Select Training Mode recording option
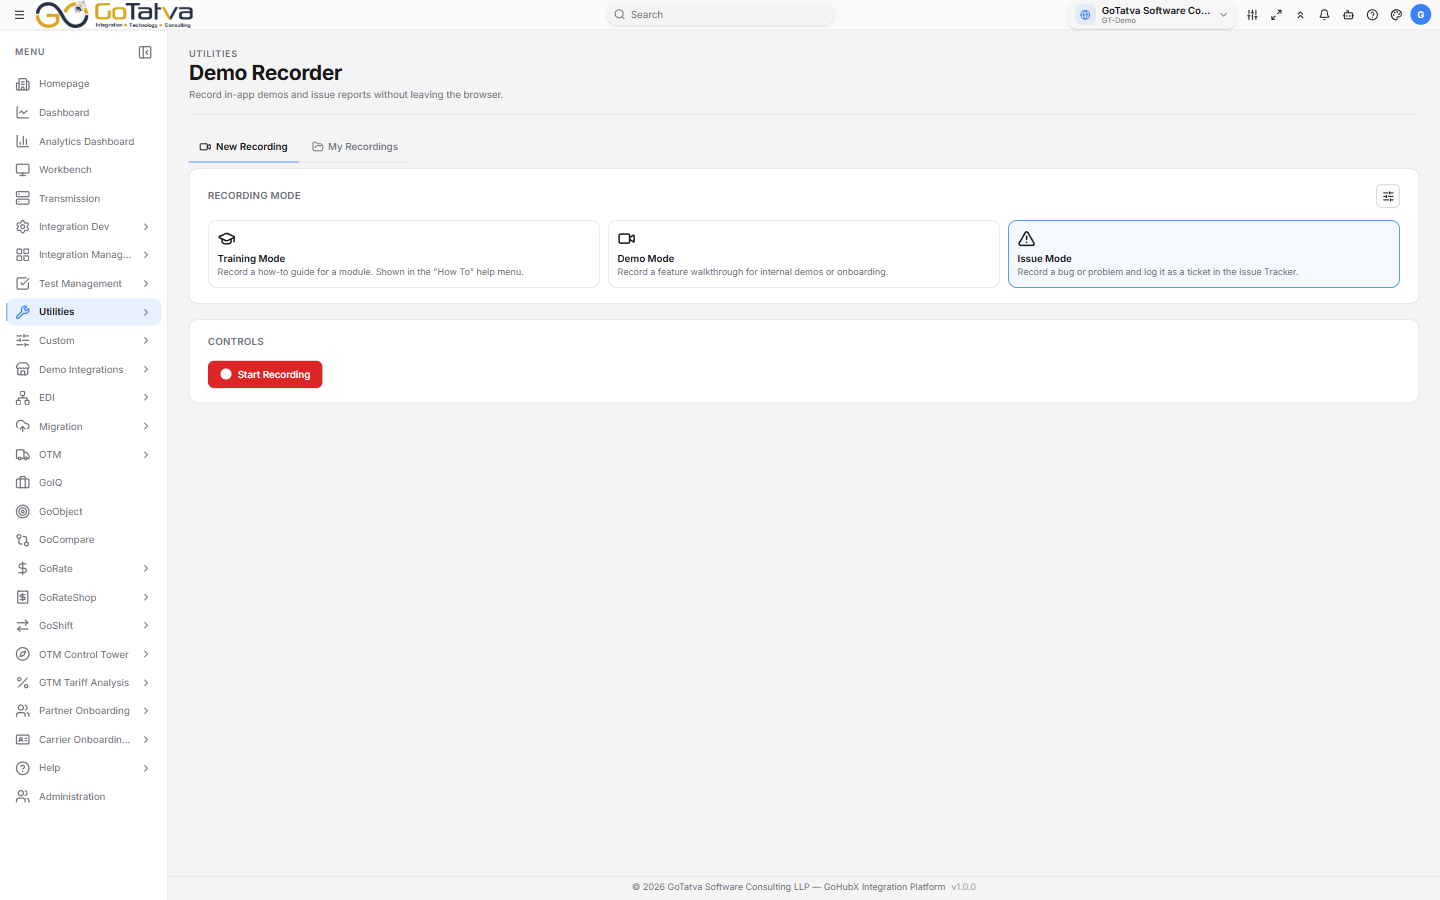The image size is (1440, 900). click(x=404, y=254)
